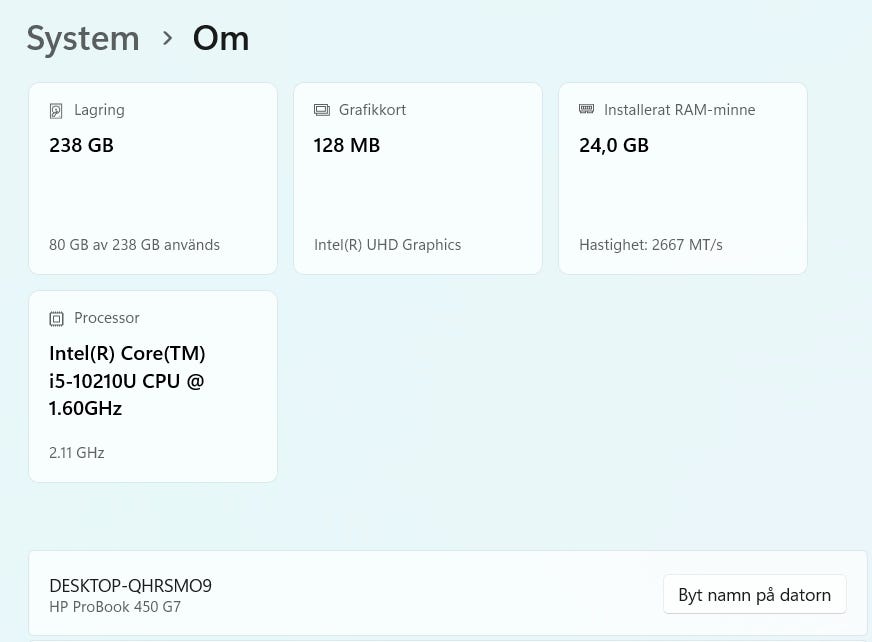872x642 pixels.
Task: Click the DESKTOP-QHRSMO9 device name
Action: pyautogui.click(x=130, y=586)
